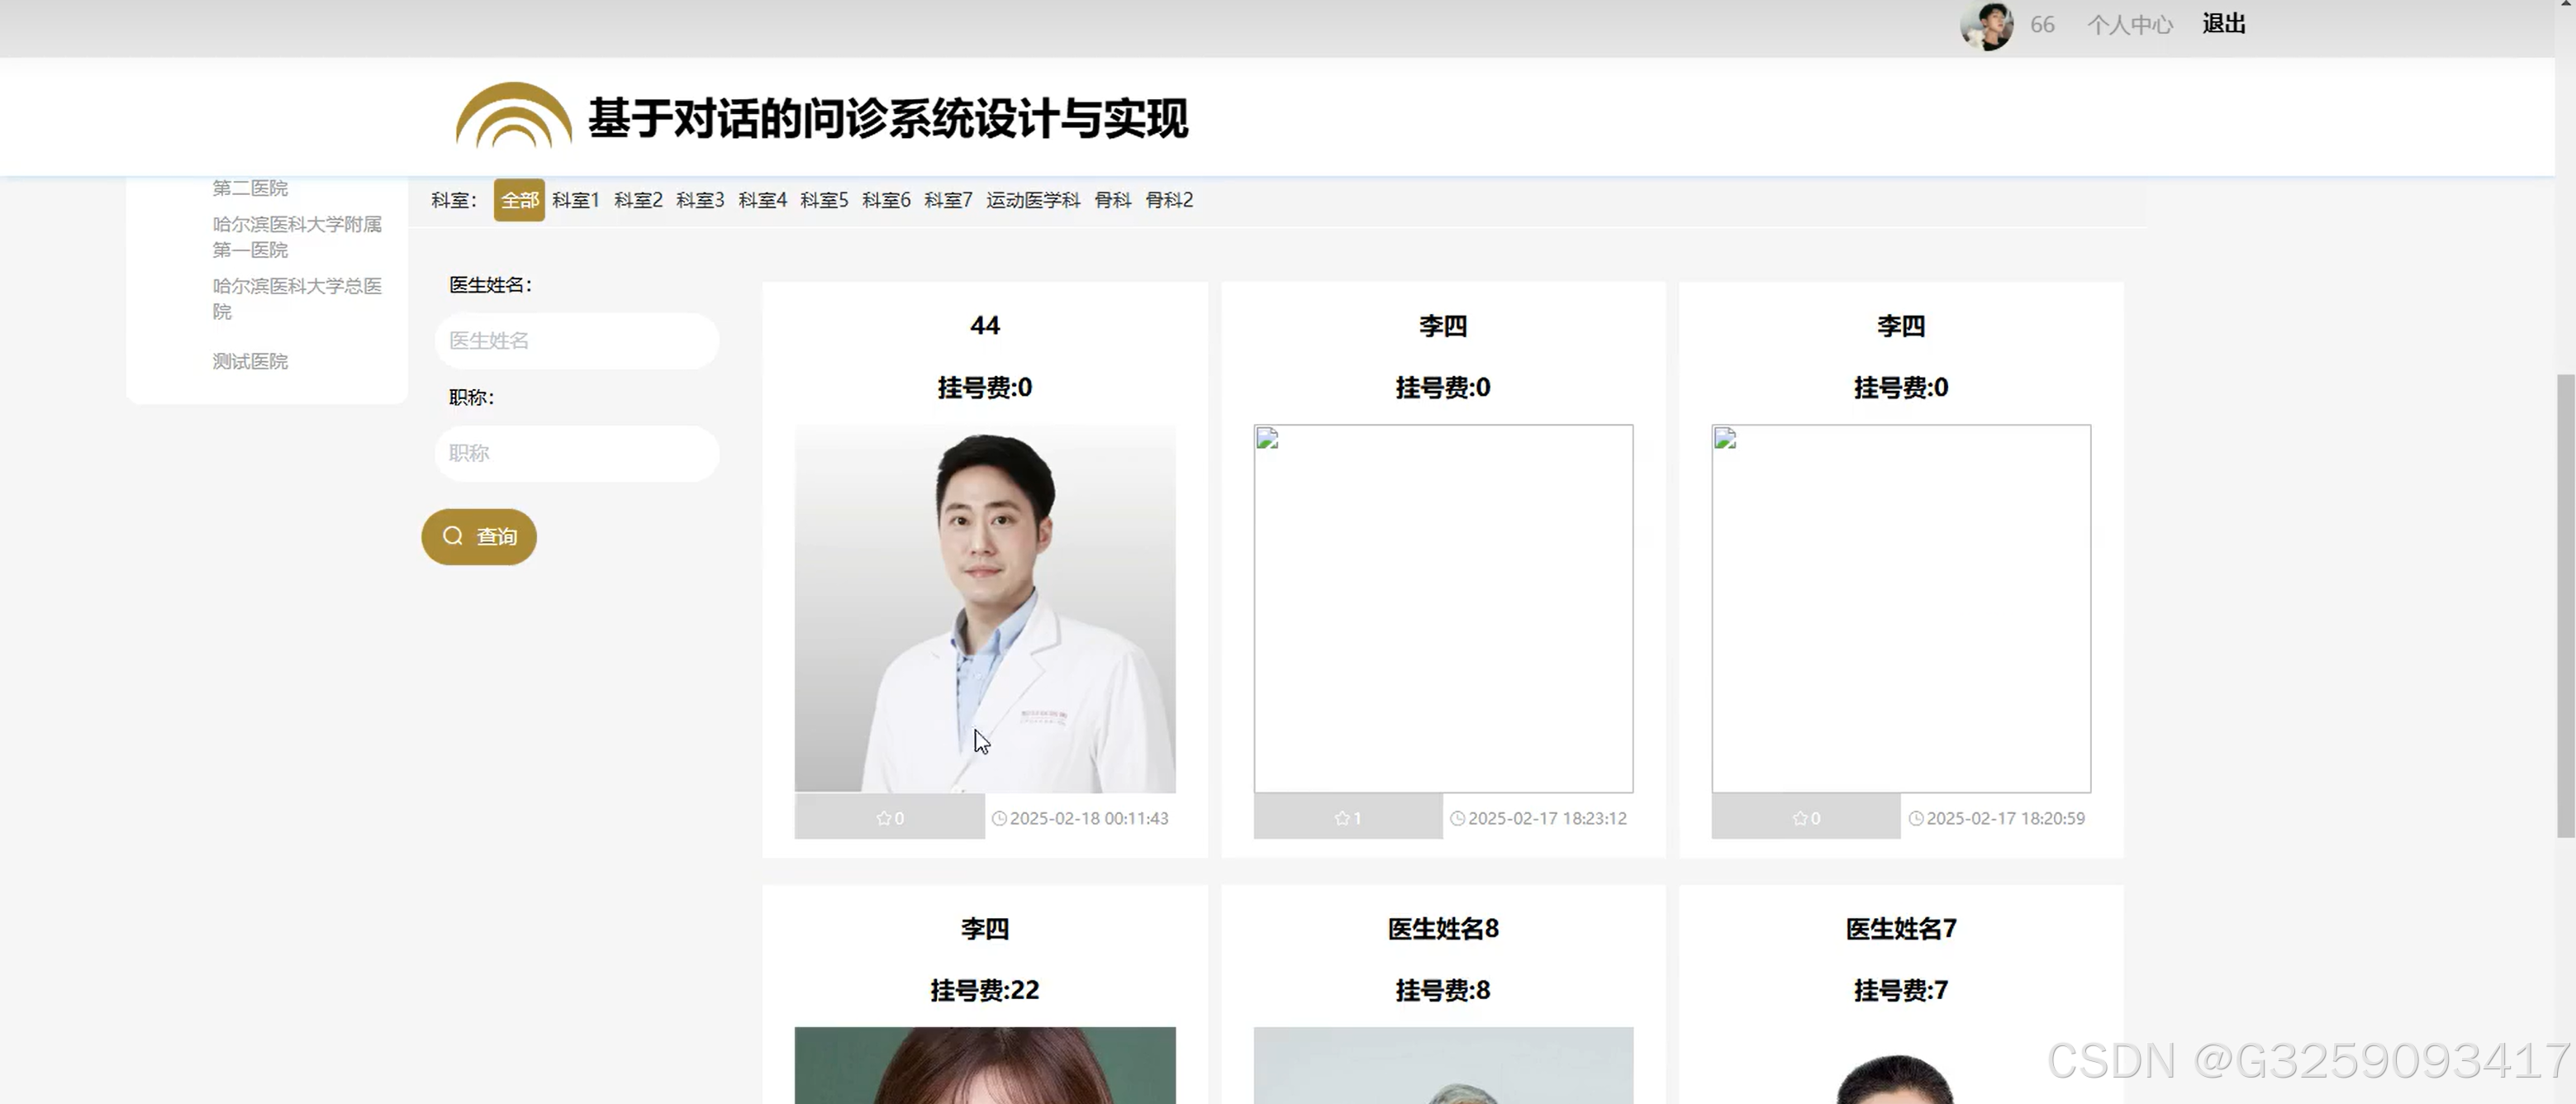
Task: Select hospital 哈尔滨医科大学总医院
Action: pos(297,299)
